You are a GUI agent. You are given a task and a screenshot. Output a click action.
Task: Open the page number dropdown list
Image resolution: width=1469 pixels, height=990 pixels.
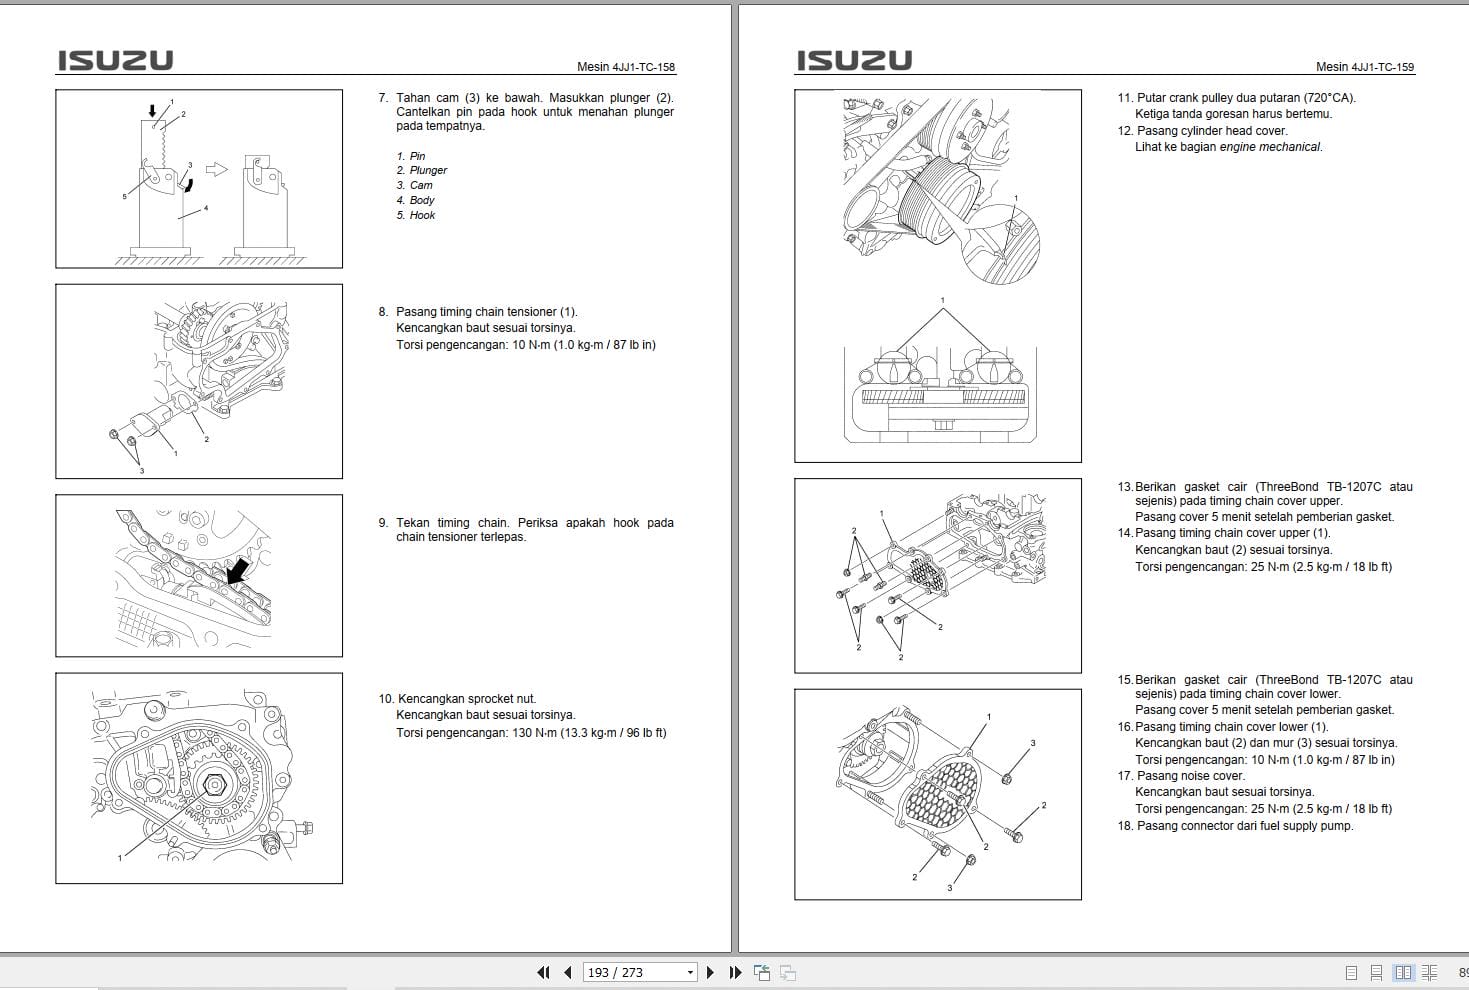[x=690, y=971]
